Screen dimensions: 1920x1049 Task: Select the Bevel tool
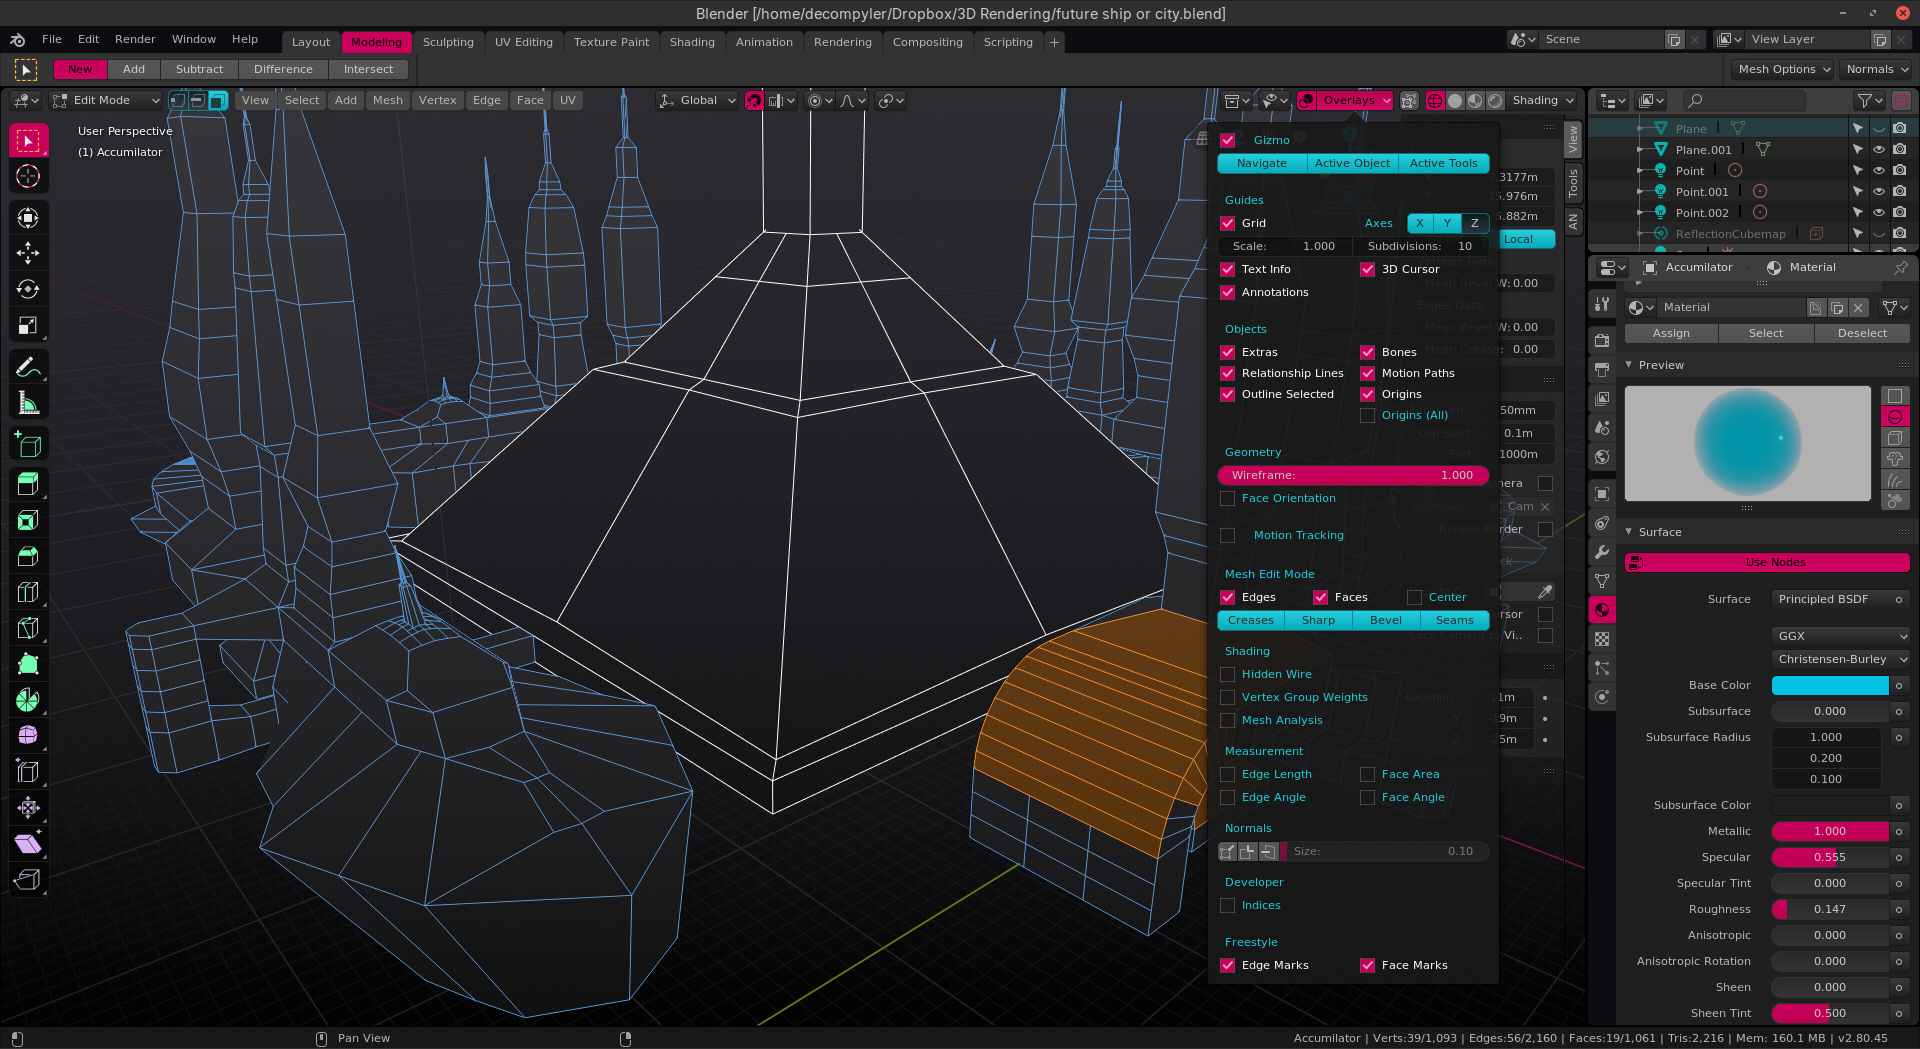click(x=28, y=557)
